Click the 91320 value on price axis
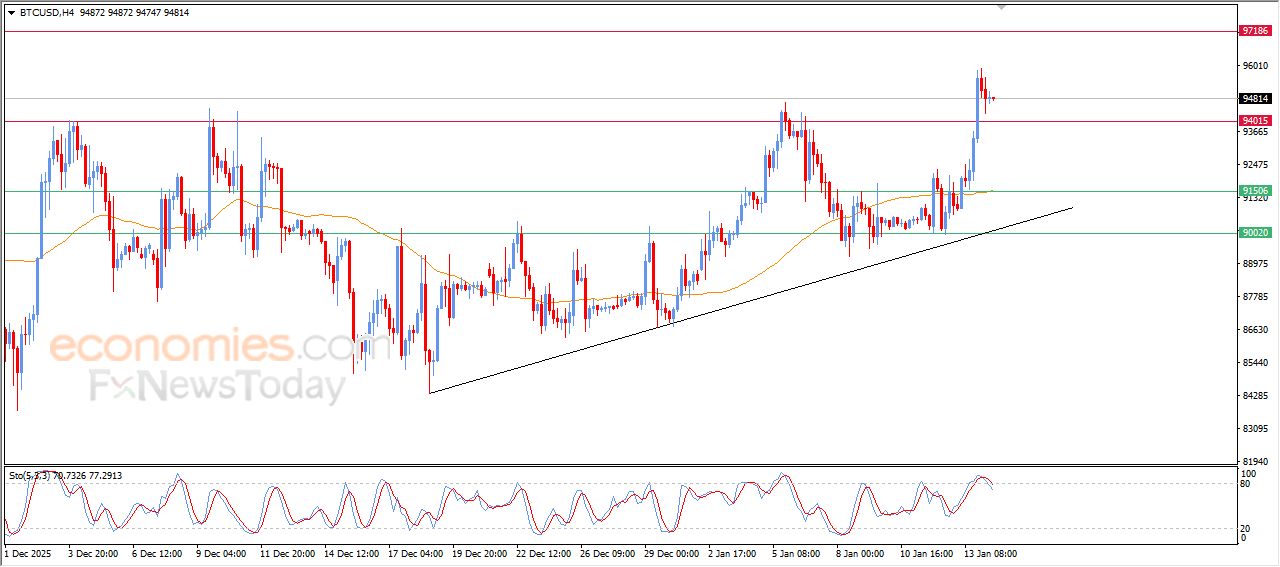This screenshot has width=1280, height=567. 1255,199
